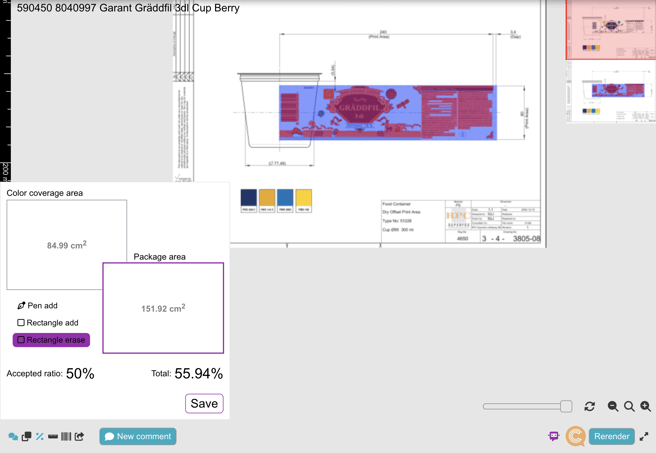Select the Pen add tool

[37, 306]
